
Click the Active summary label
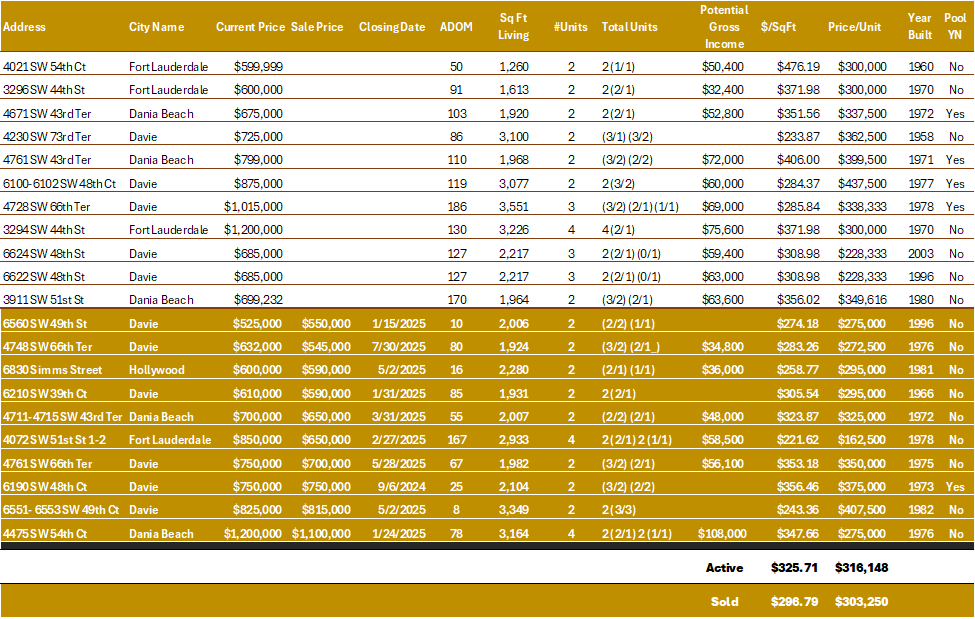point(724,567)
